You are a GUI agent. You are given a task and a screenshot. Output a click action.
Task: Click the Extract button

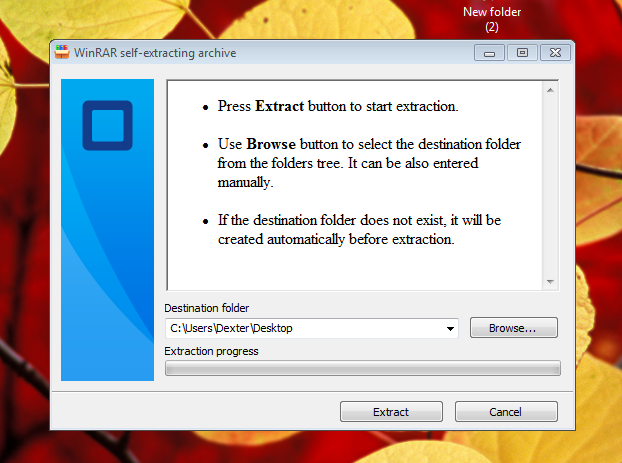(391, 411)
